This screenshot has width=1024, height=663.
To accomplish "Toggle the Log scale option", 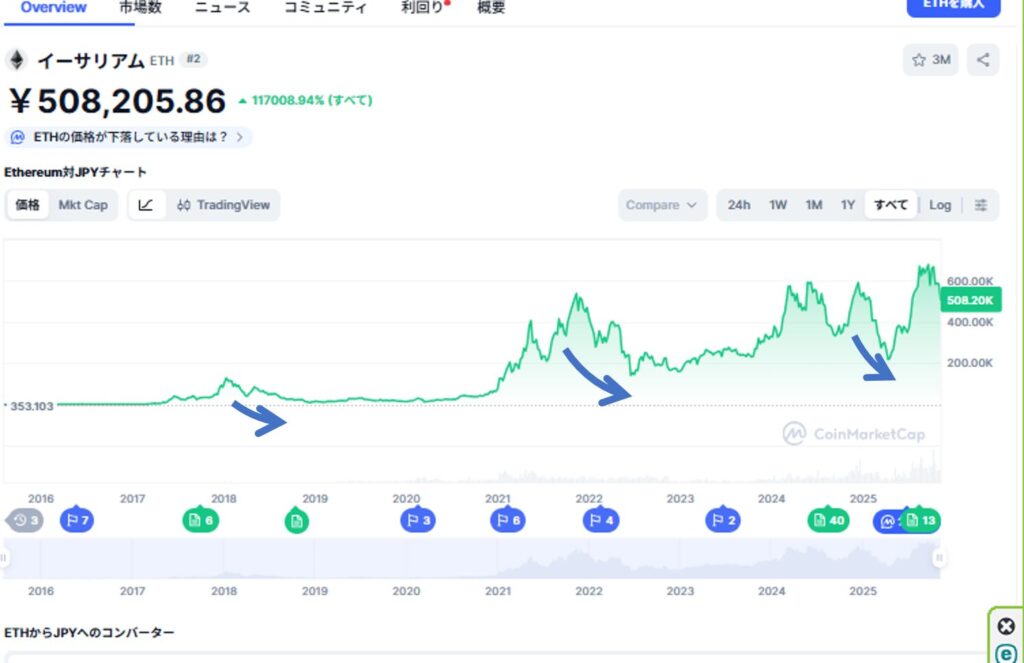I will click(940, 205).
